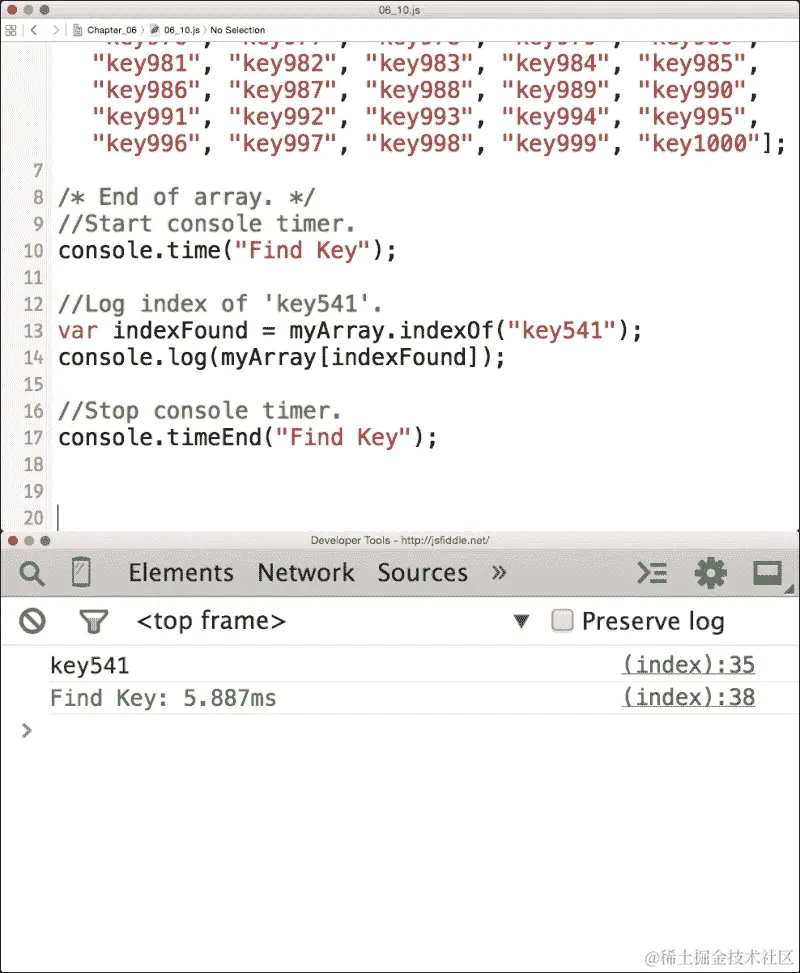Screen dimensions: 800x973
Task: Click line number 17 in the gutter
Action: (x=34, y=438)
